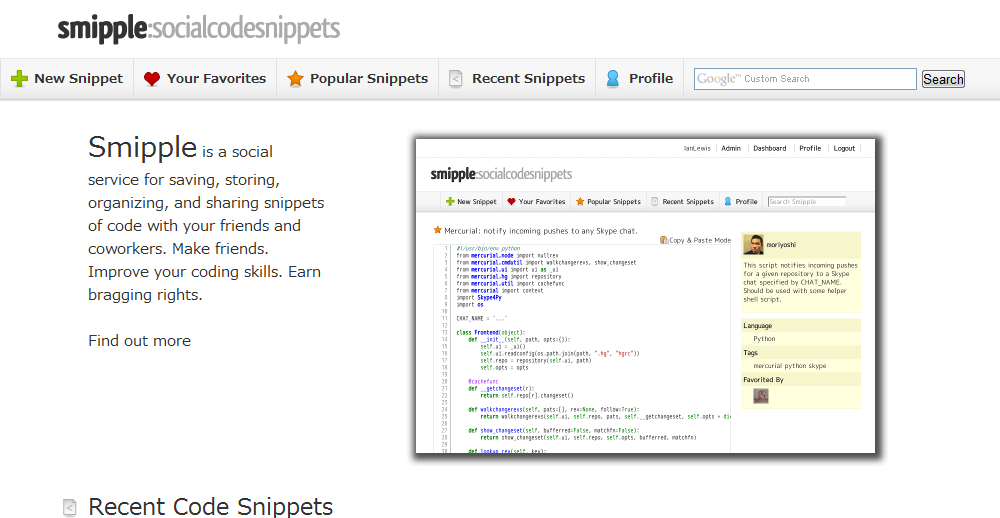Click the 'Smipple' intro heading text
The height and width of the screenshot is (518, 1000).
(x=142, y=147)
